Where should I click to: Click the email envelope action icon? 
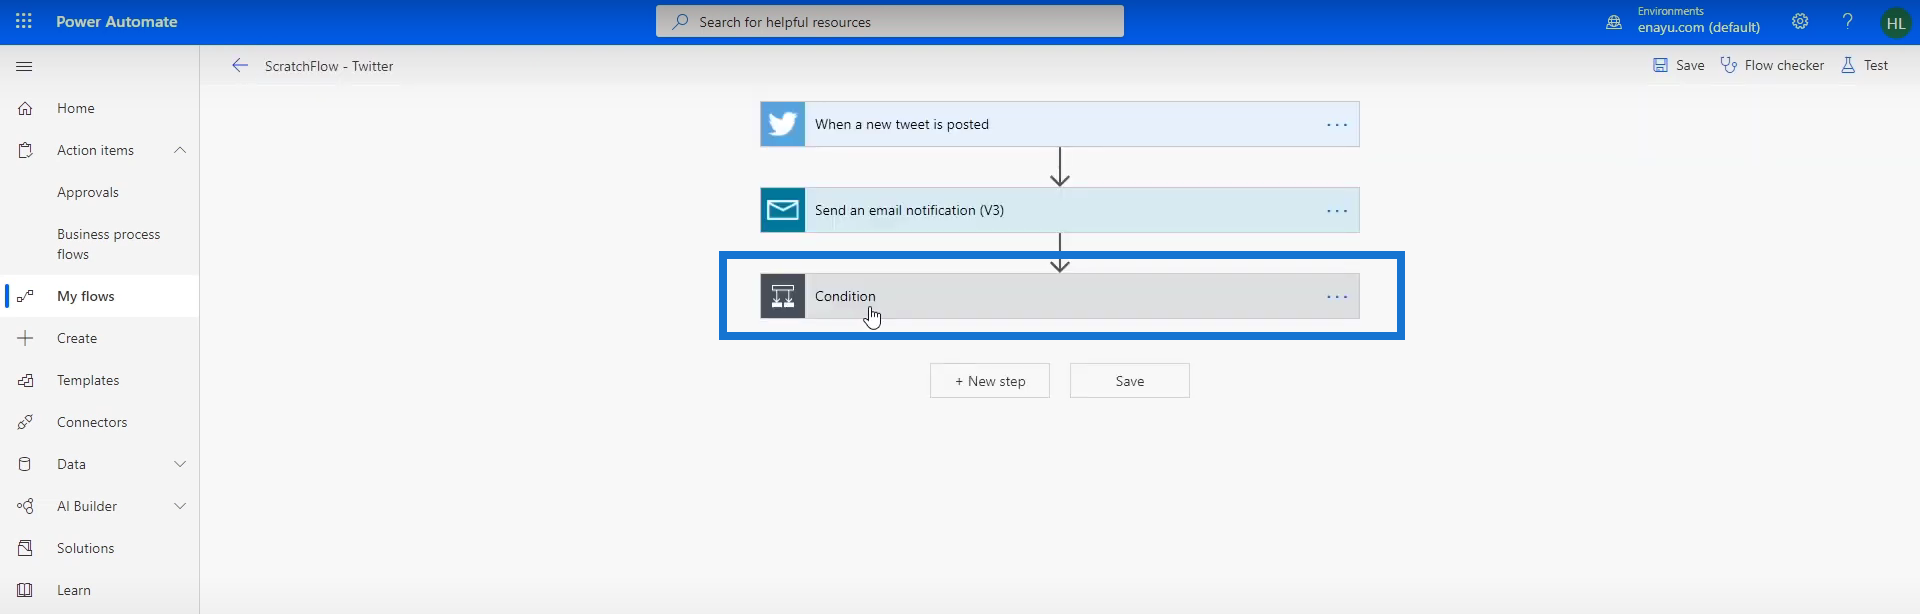coord(783,210)
